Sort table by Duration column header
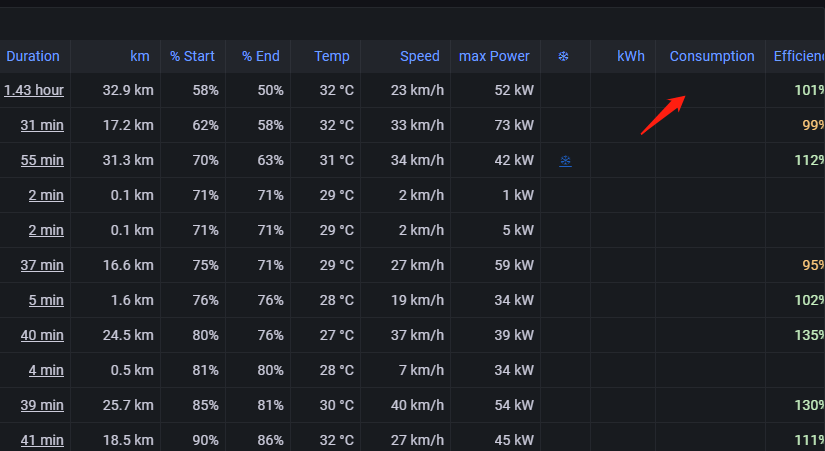 33,56
